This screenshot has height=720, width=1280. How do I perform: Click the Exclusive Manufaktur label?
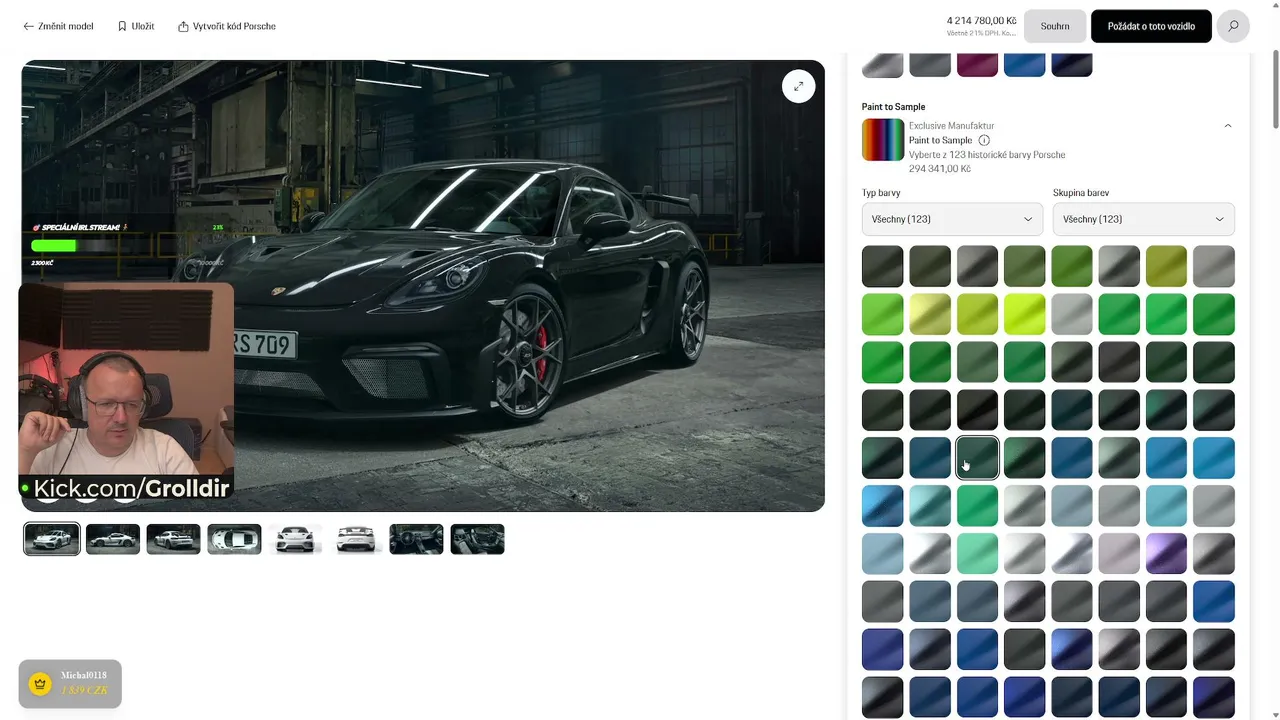click(952, 126)
